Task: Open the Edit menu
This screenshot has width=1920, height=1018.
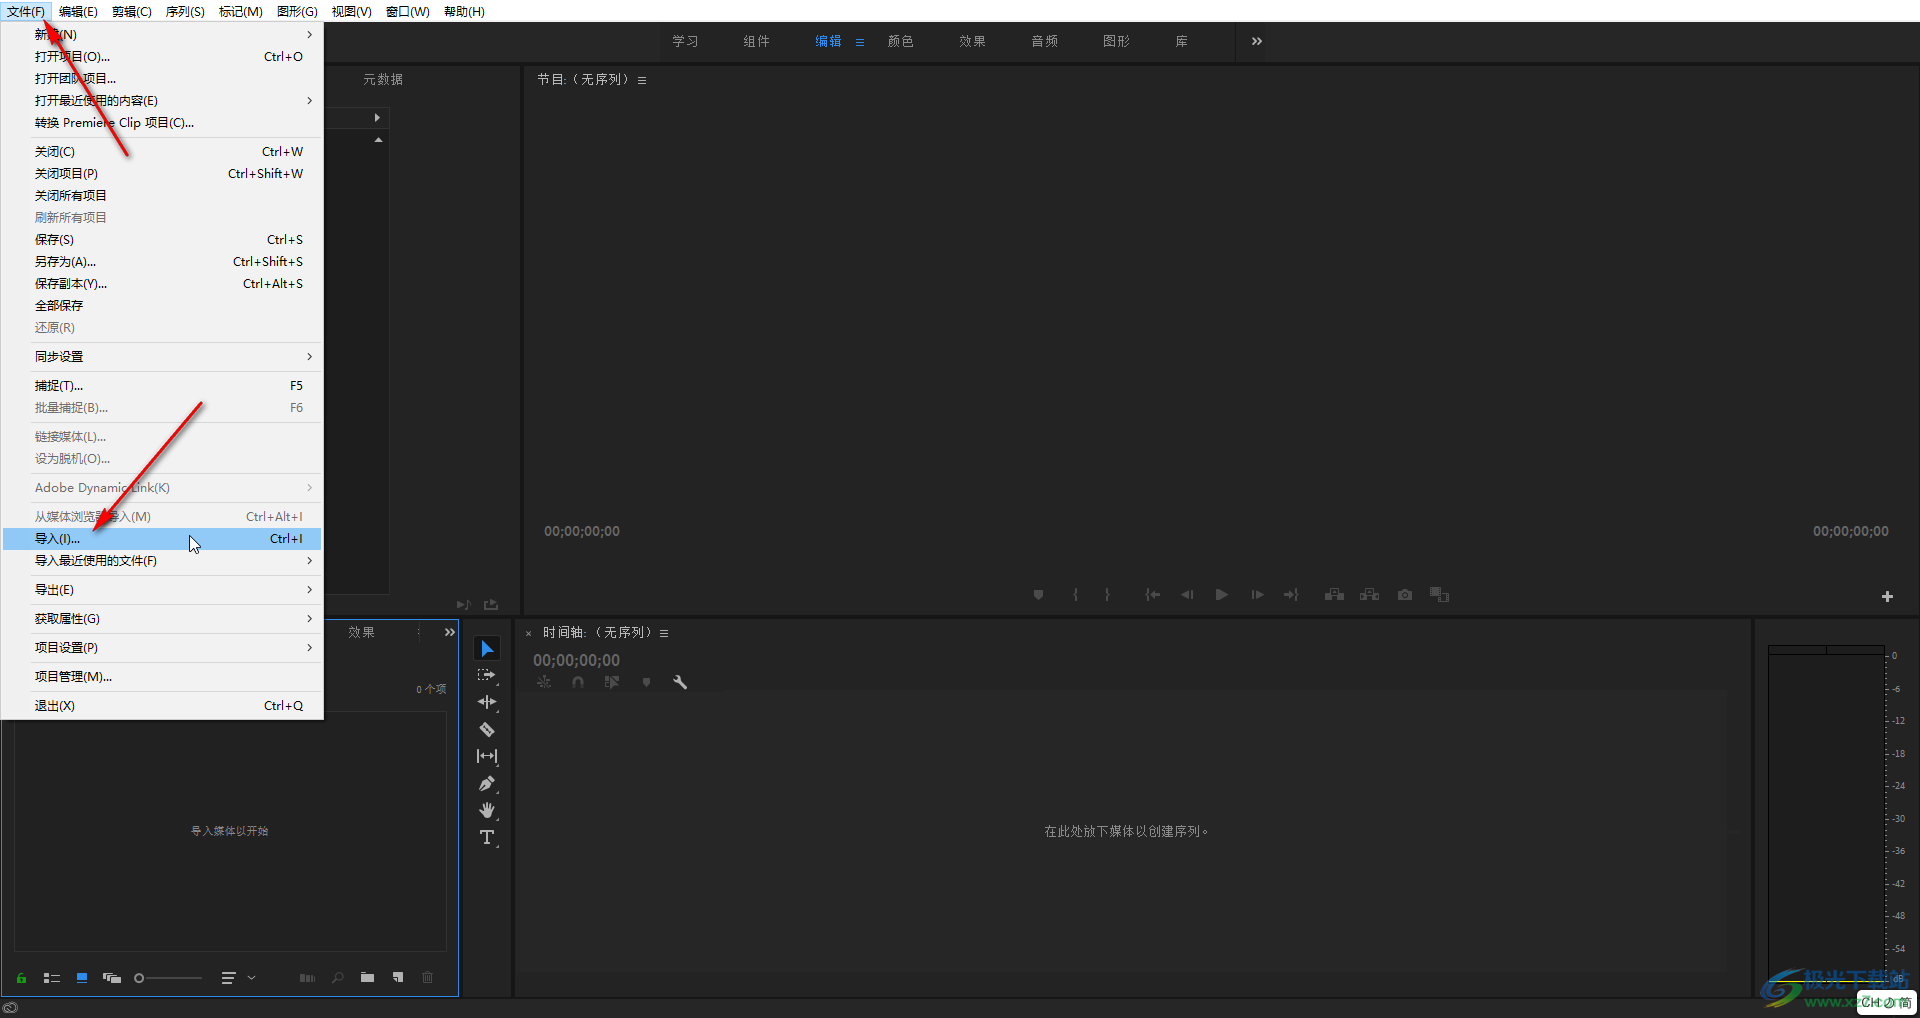Action: (x=78, y=12)
